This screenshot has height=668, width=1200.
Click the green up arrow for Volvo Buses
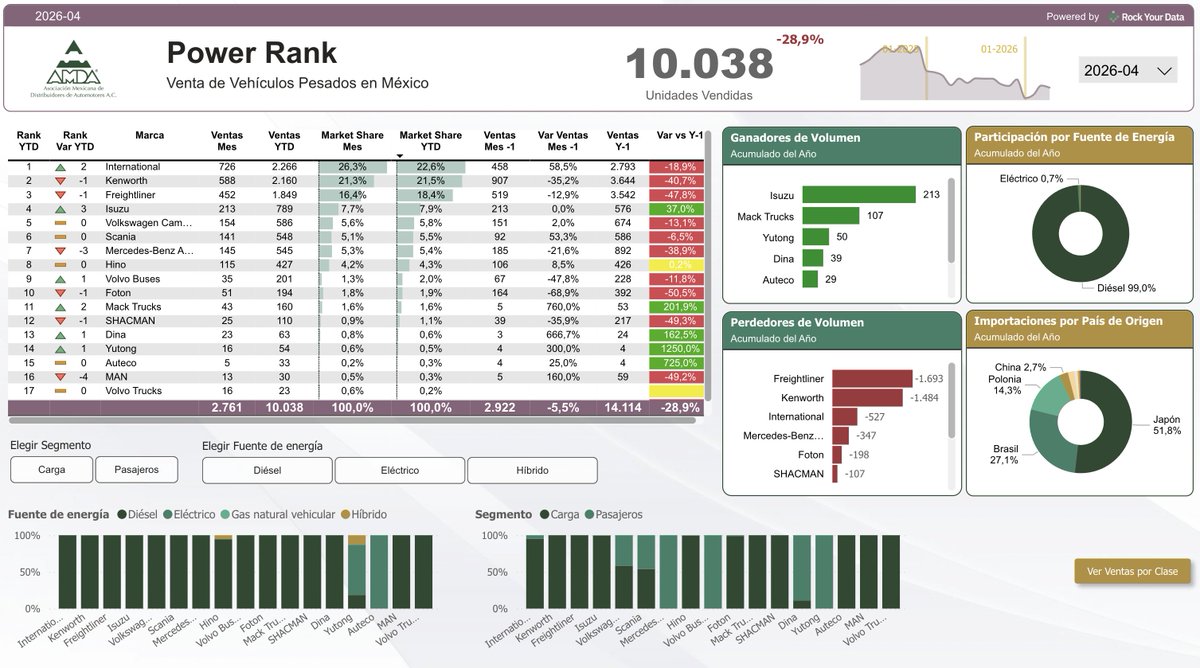click(x=60, y=279)
